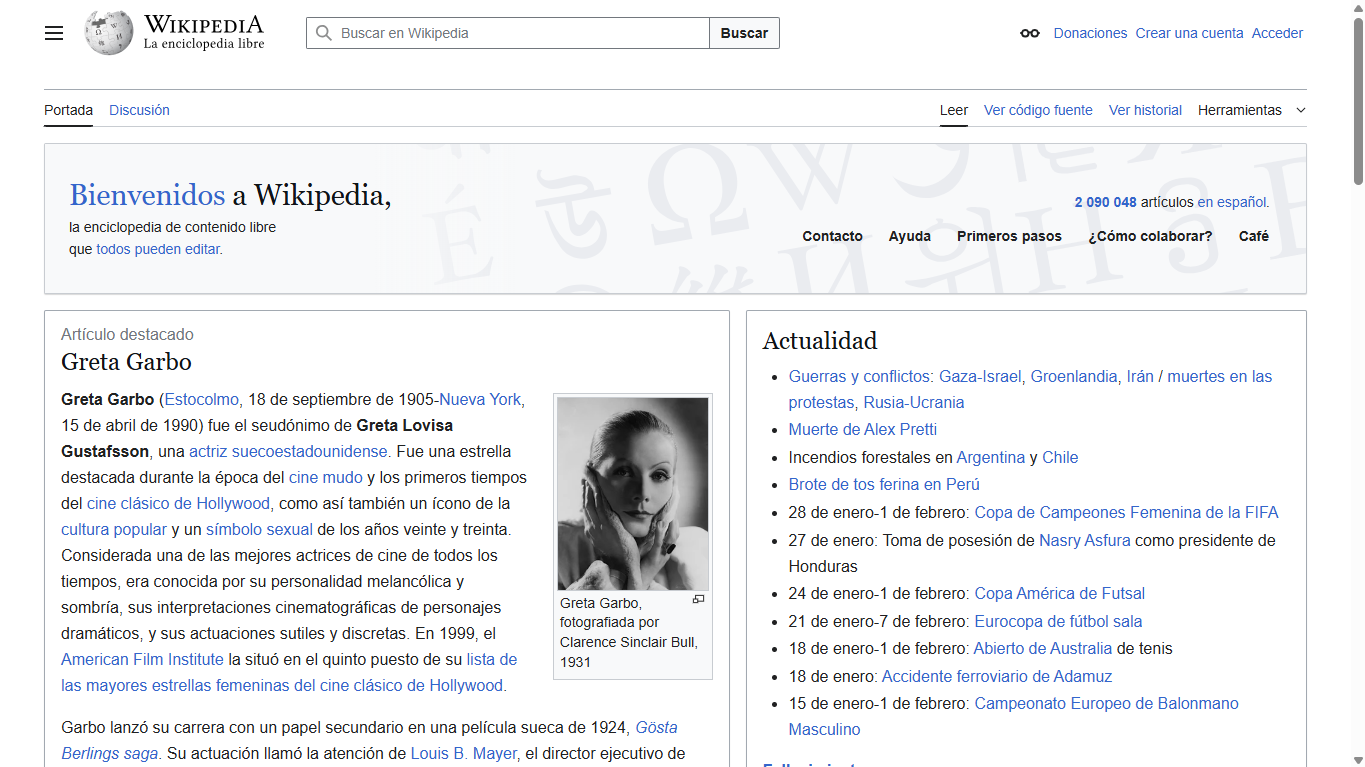Open todos pueden editar link
The width and height of the screenshot is (1365, 767).
(x=157, y=249)
